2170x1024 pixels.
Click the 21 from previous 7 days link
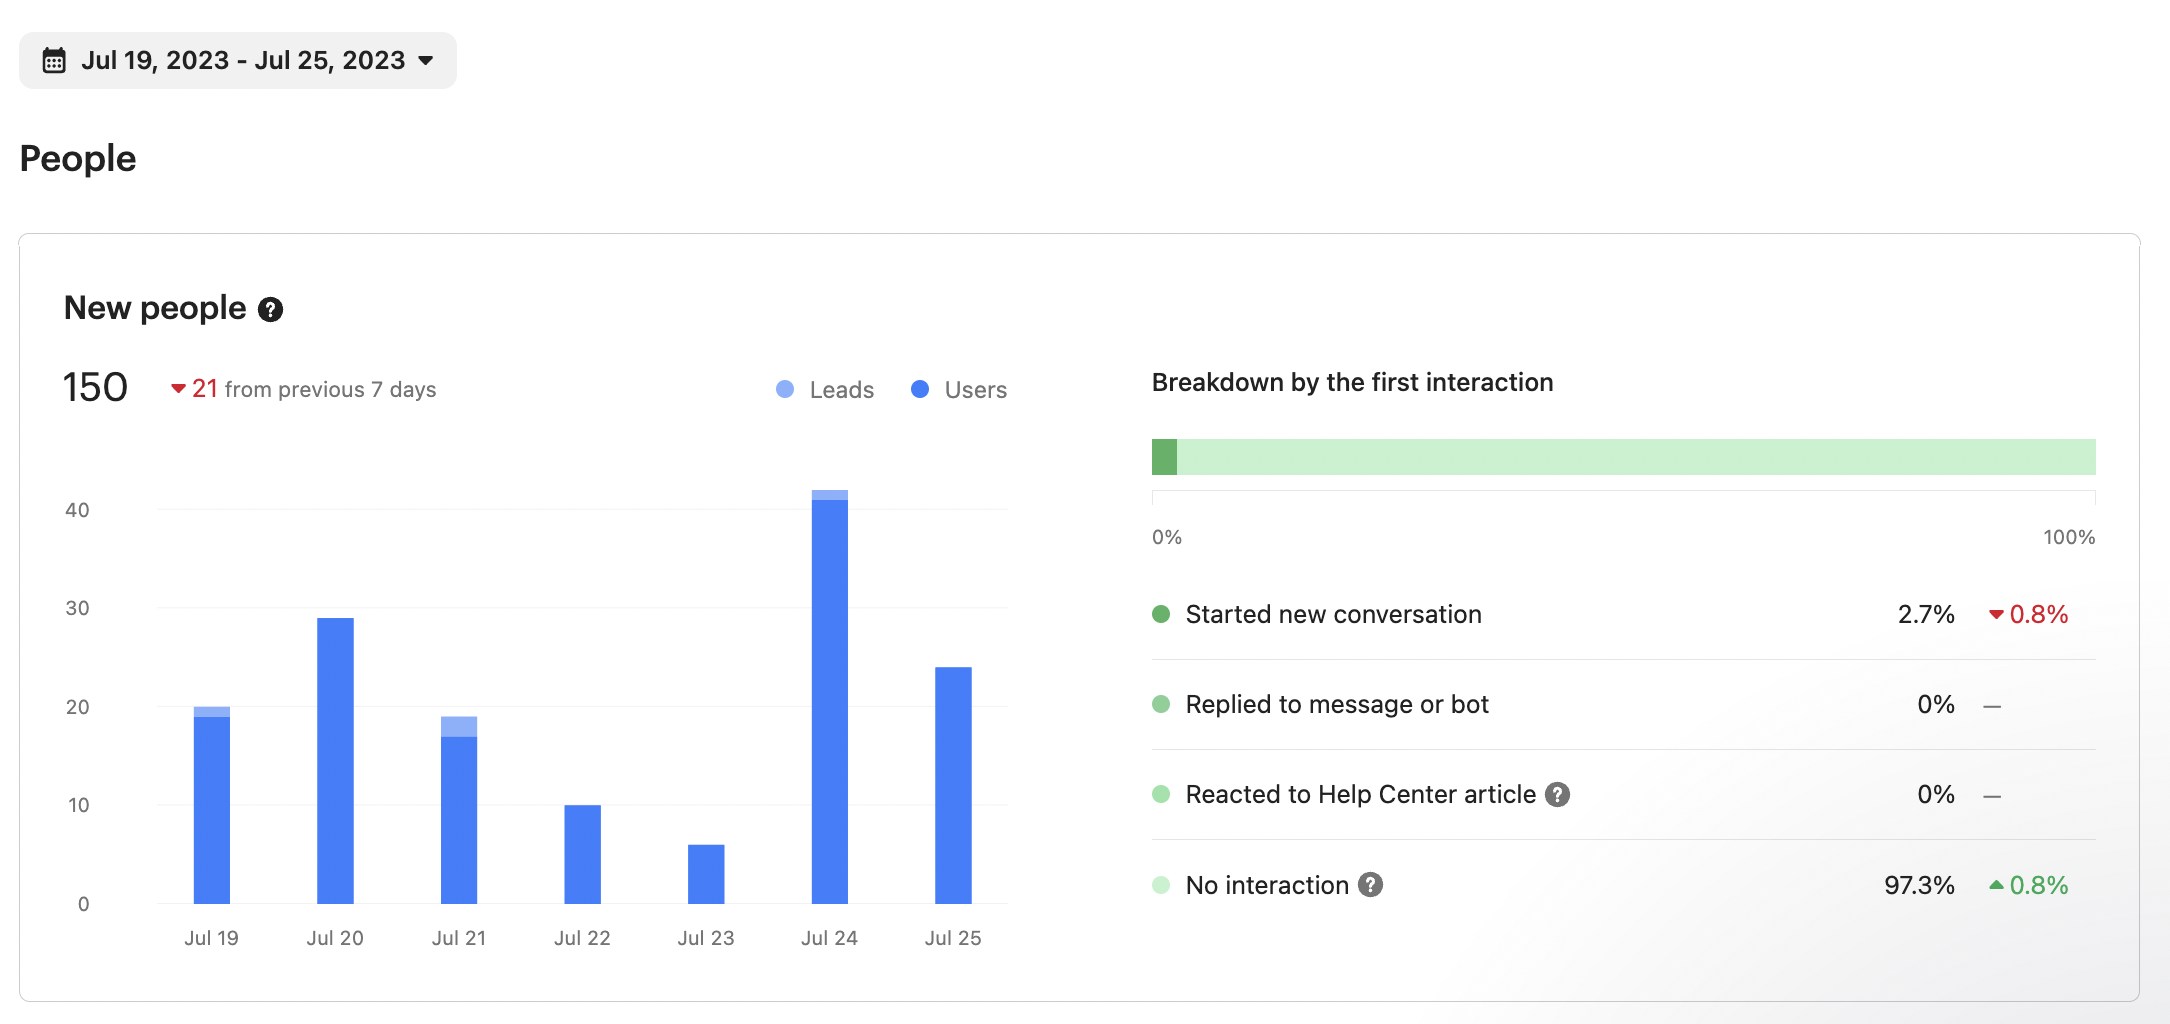click(x=303, y=389)
